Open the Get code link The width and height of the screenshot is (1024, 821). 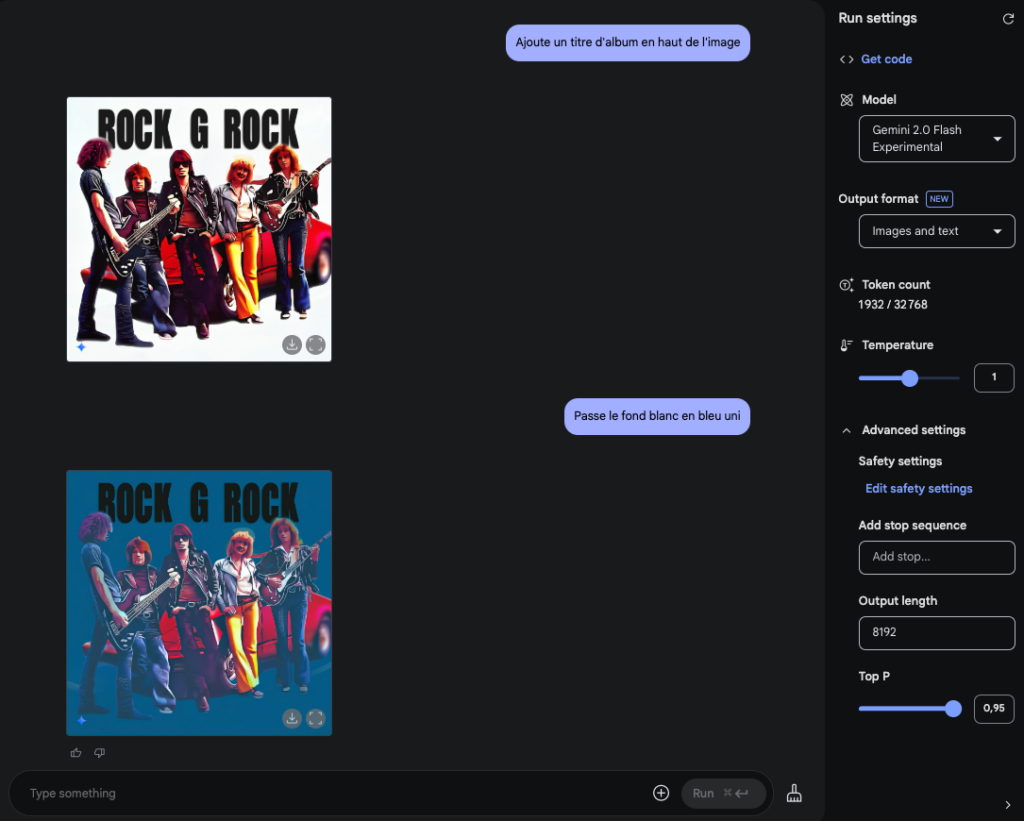click(886, 59)
